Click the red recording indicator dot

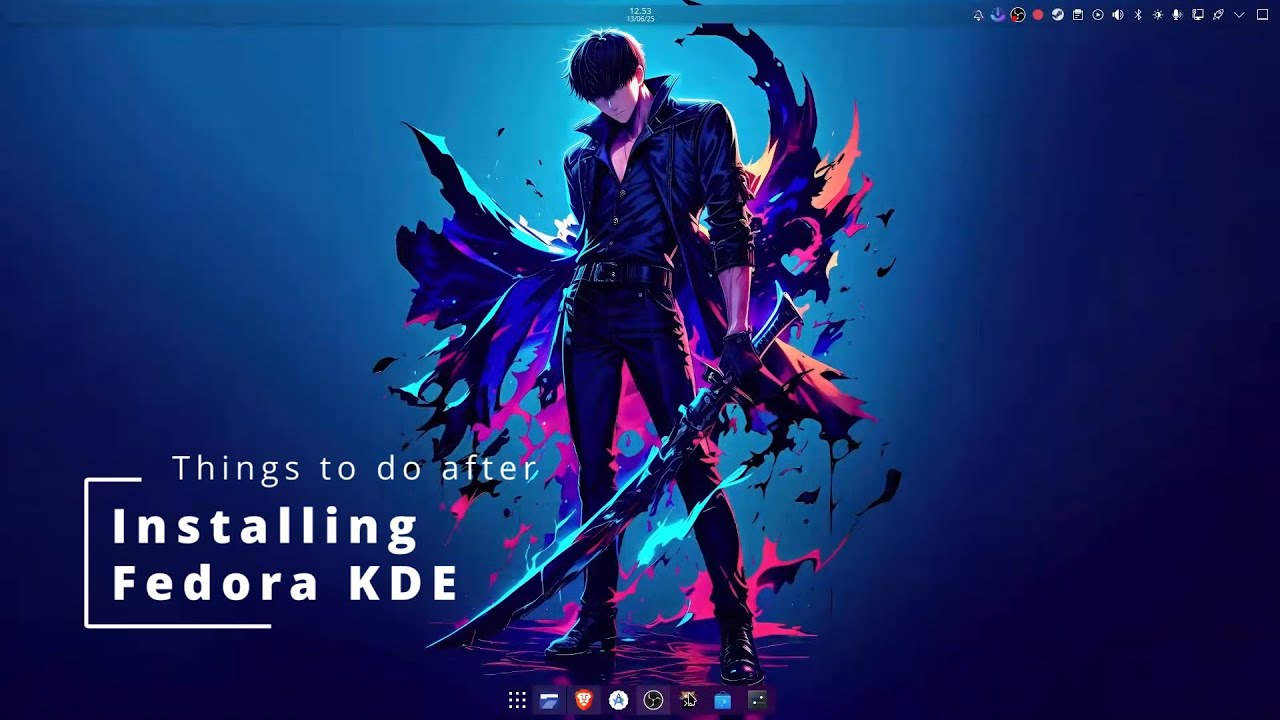pos(1038,15)
